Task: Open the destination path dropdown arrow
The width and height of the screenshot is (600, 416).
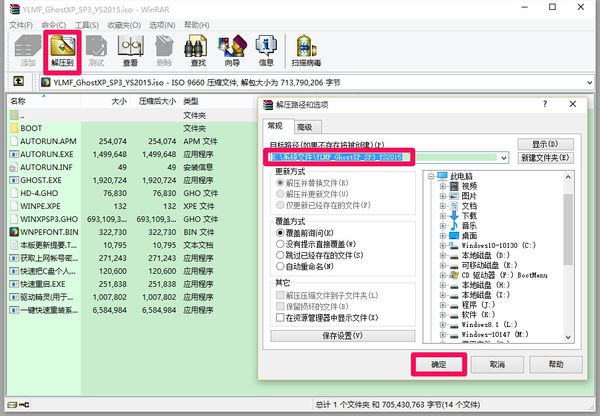Action: 504,157
